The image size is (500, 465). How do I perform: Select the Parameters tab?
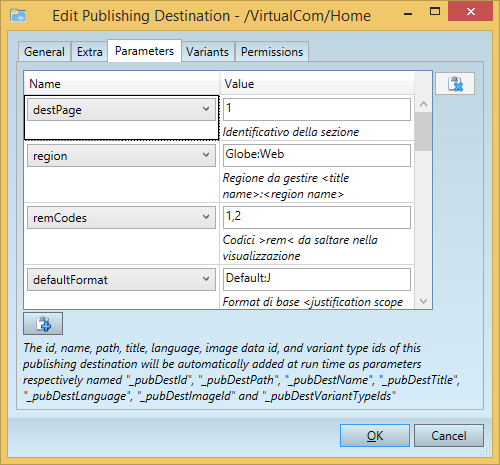click(144, 51)
